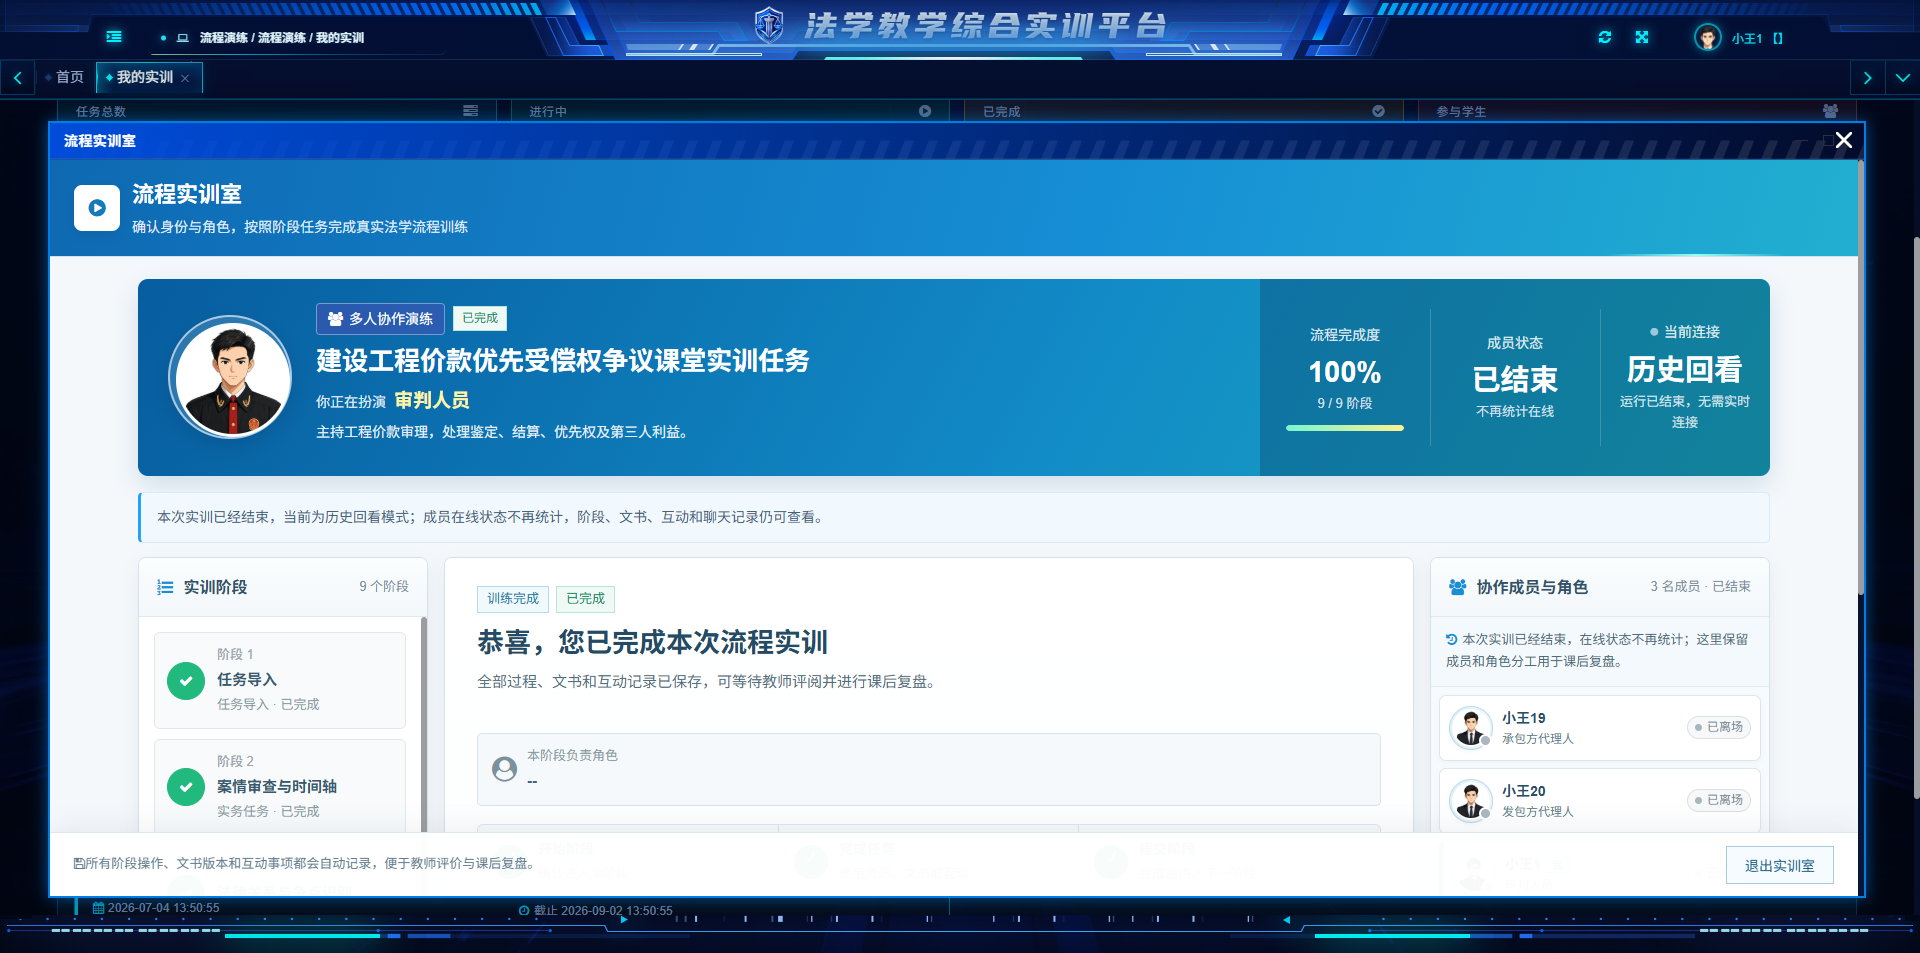The height and width of the screenshot is (953, 1920).
Task: Click the 阶段 2 green checkmark icon
Action: (186, 787)
